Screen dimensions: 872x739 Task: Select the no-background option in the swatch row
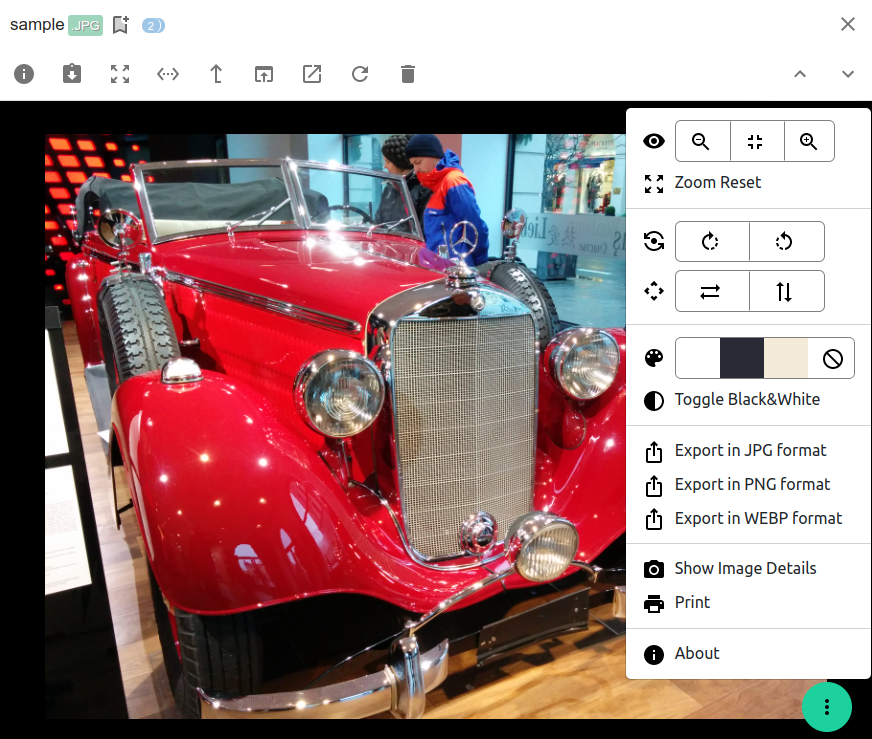click(x=831, y=357)
